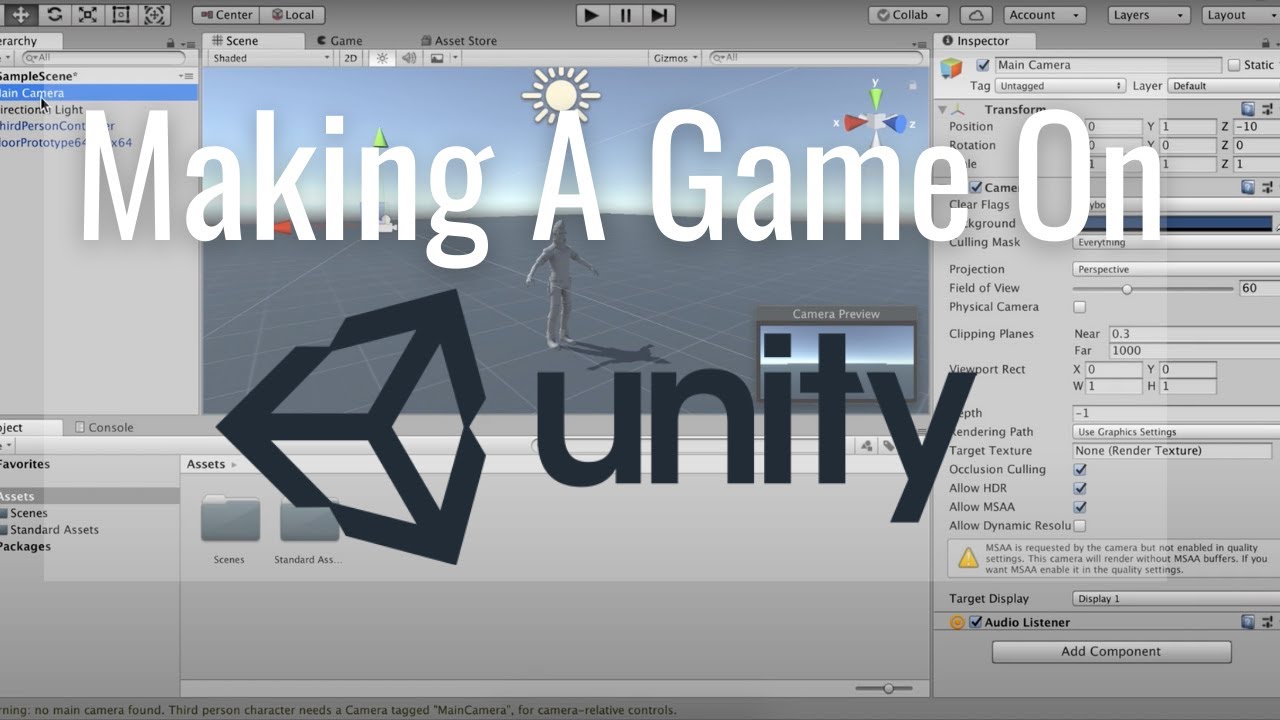The height and width of the screenshot is (720, 1280).
Task: Open the Layout dropdown
Action: (1239, 15)
